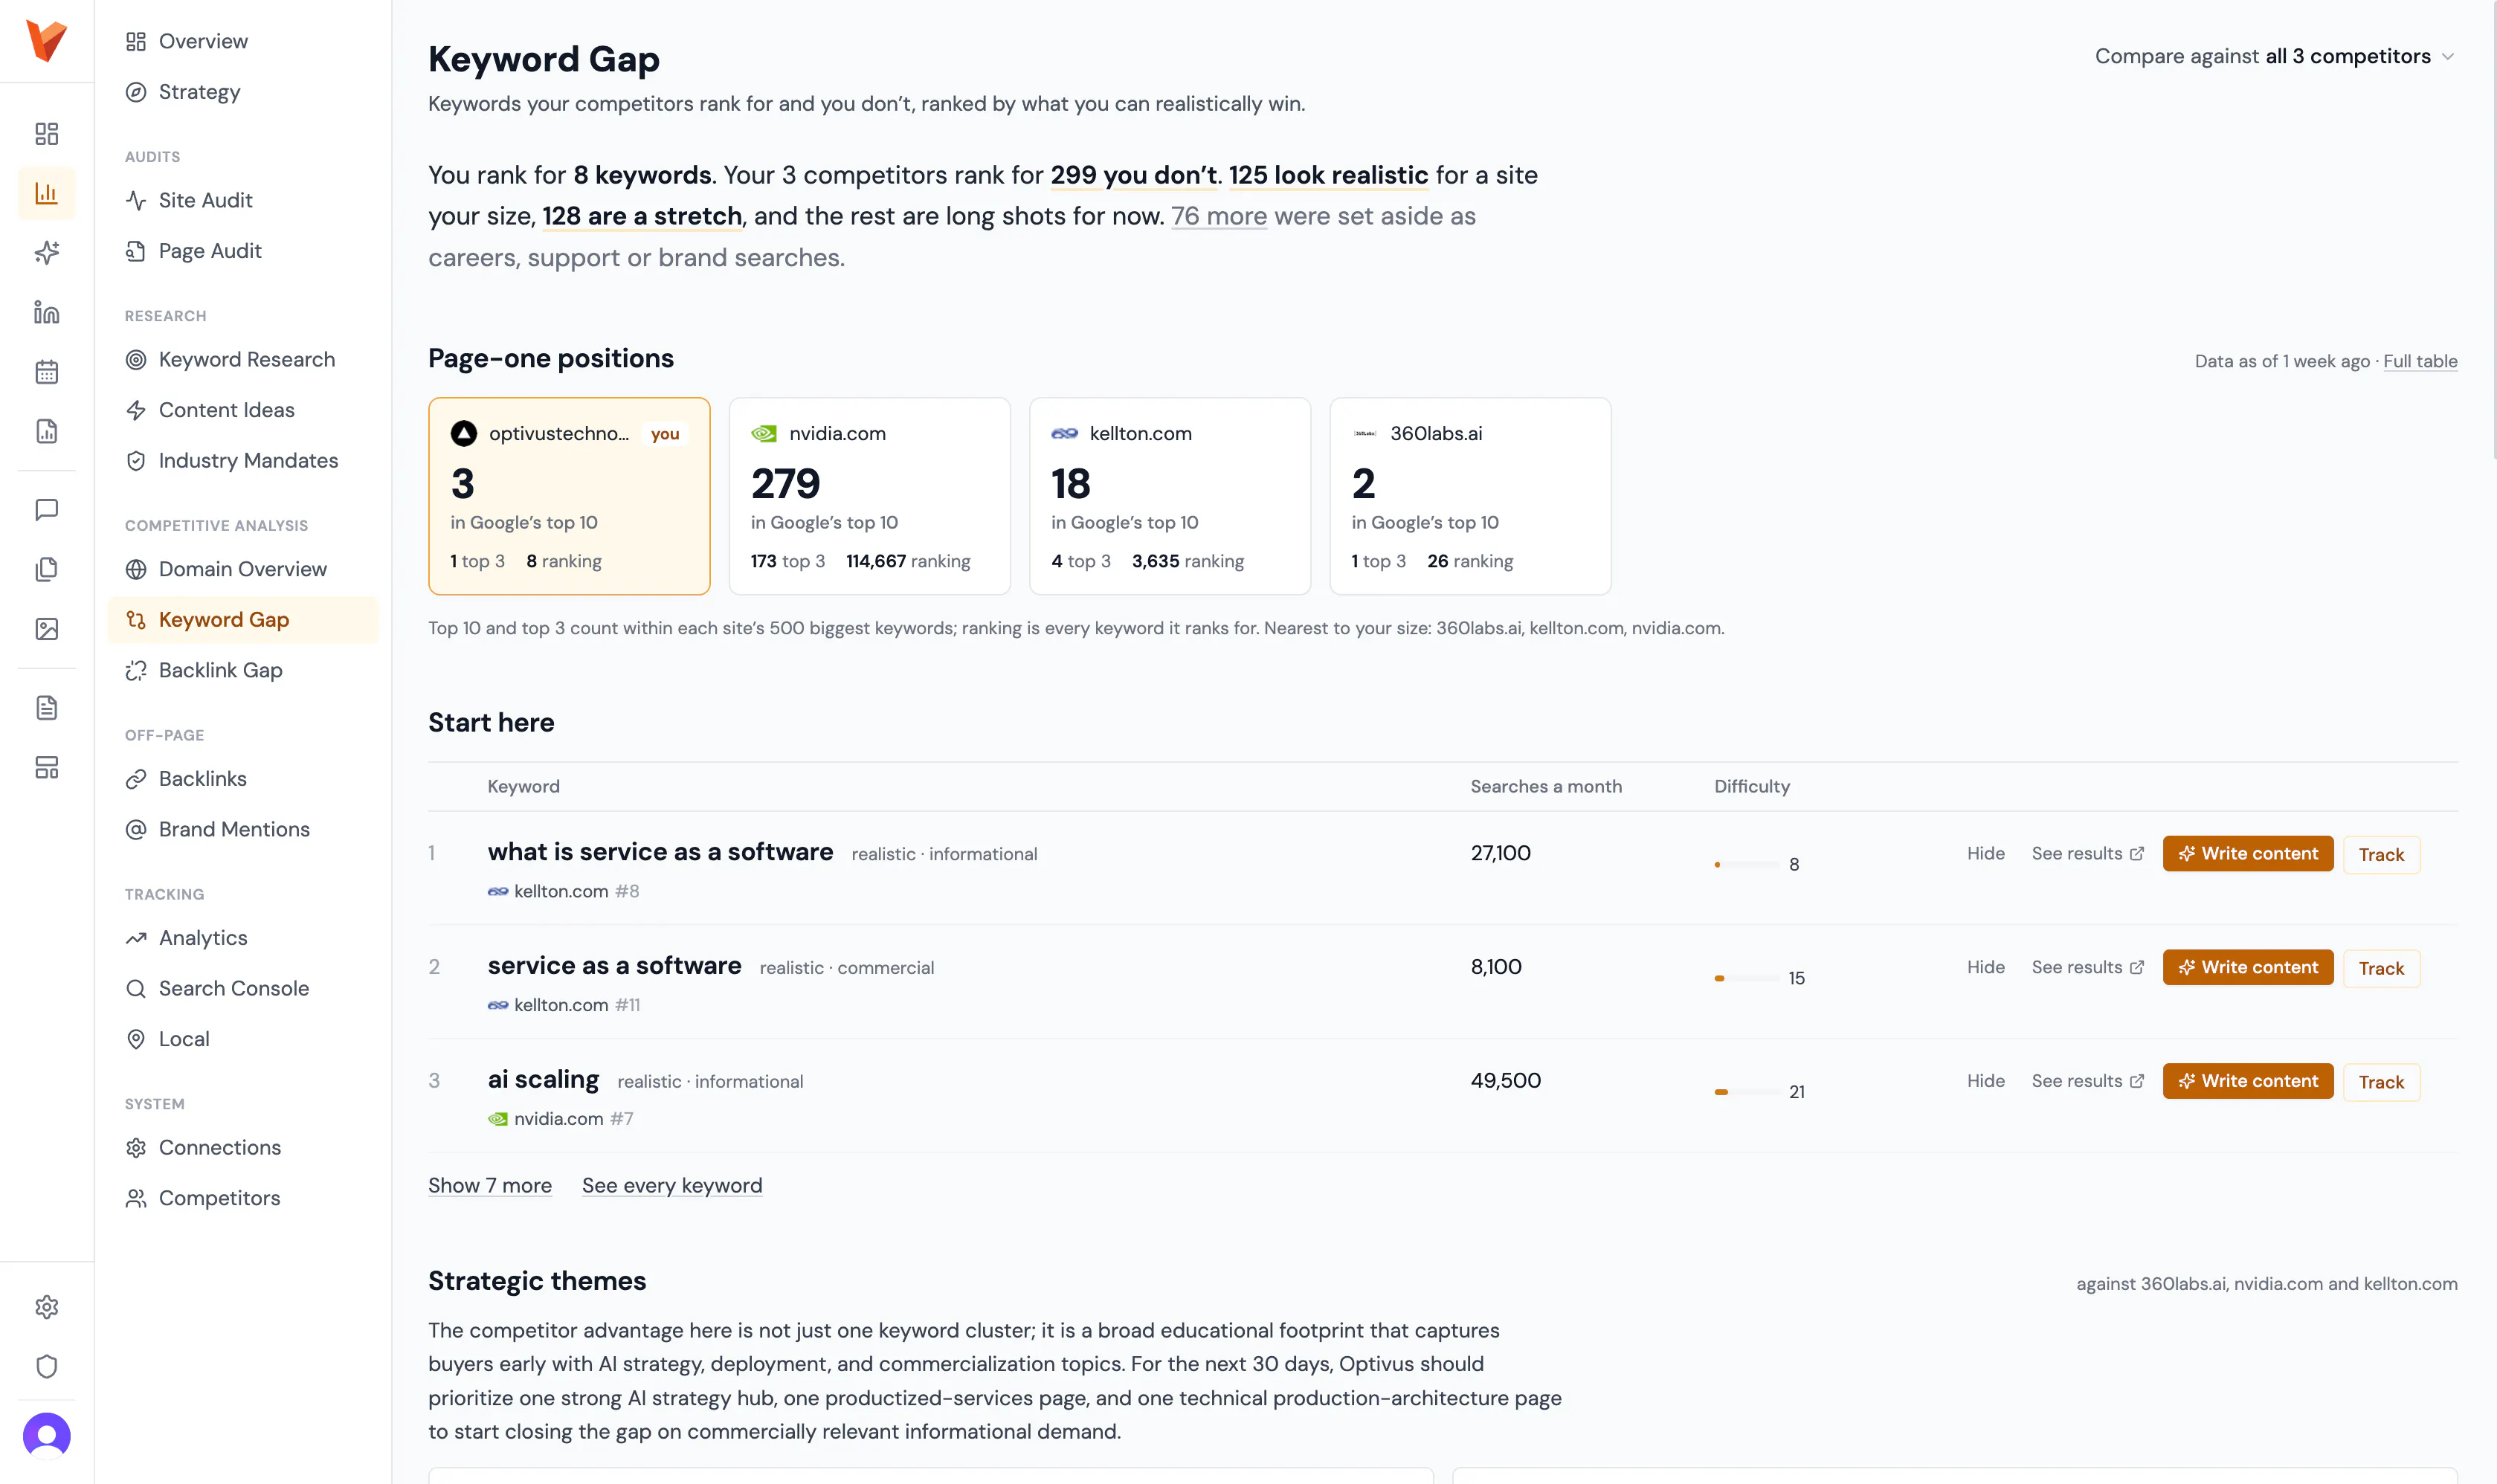Screen dimensions: 2497x1484
Task: Open Brand Mentions in the sidebar
Action: click(x=243, y=829)
